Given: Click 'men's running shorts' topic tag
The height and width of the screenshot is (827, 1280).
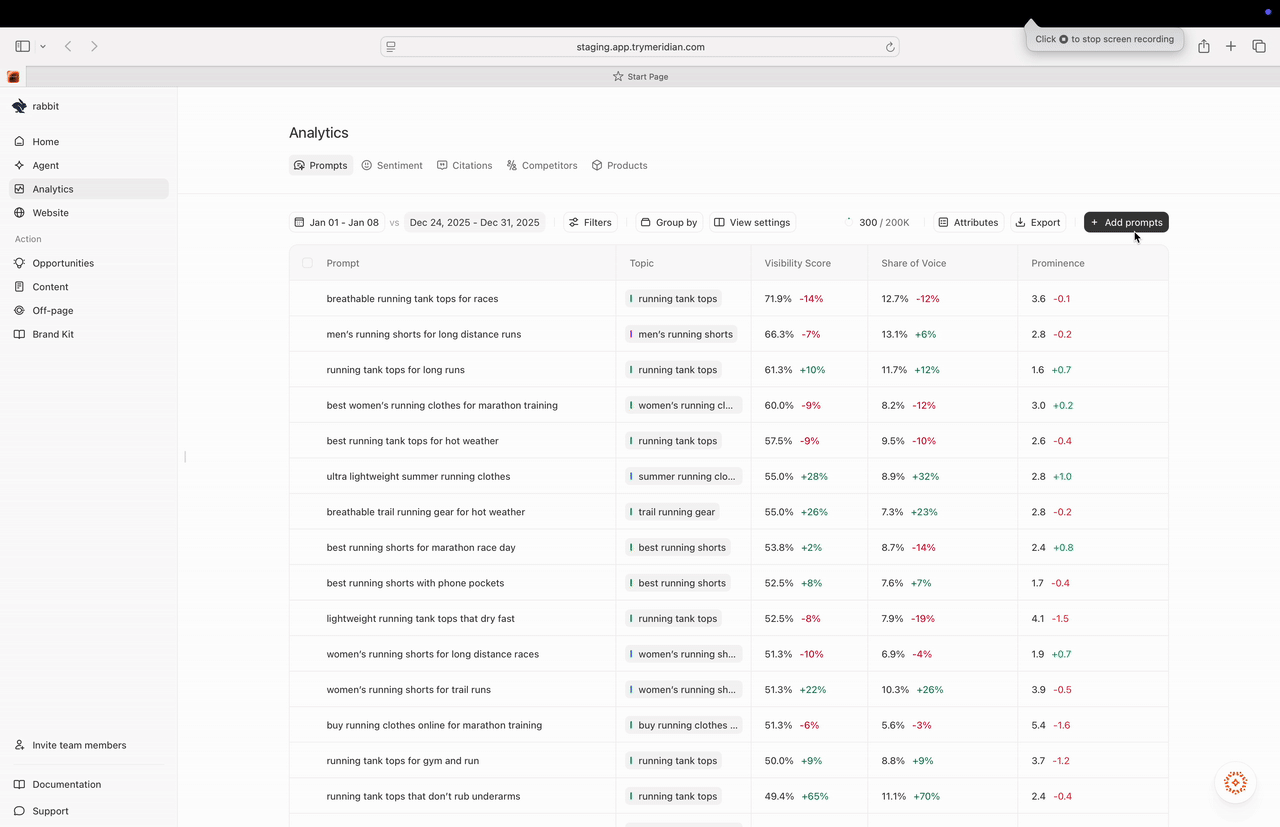Looking at the screenshot, I should pos(681,334).
